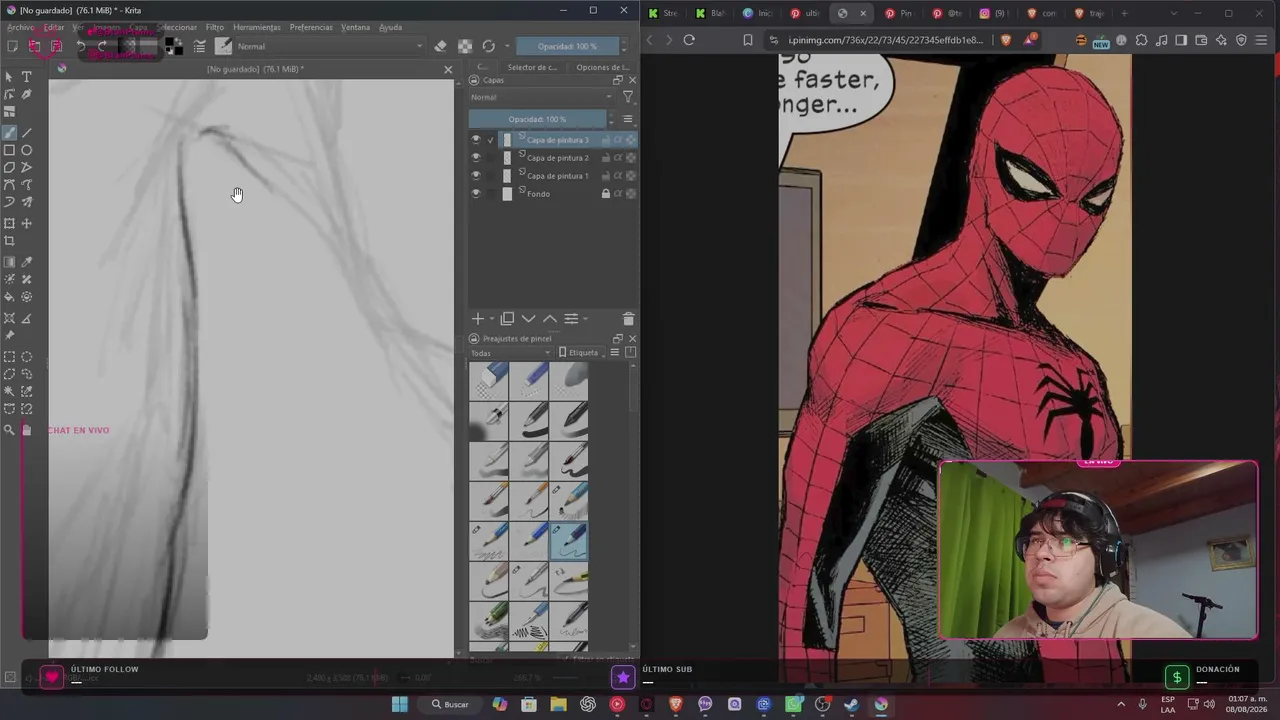Open the brush editor settings icon

click(x=199, y=46)
